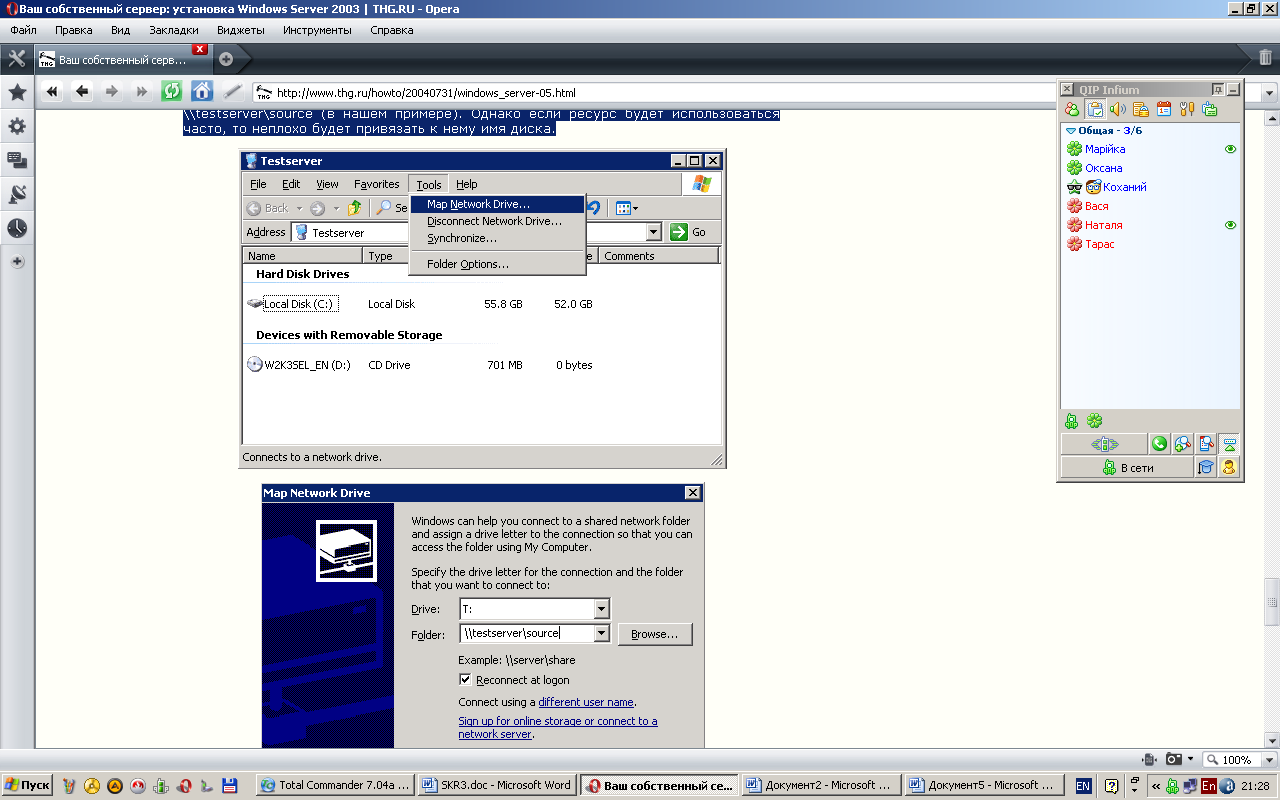Open the Закладки menu
Image resolution: width=1280 pixels, height=800 pixels.
[x=173, y=30]
